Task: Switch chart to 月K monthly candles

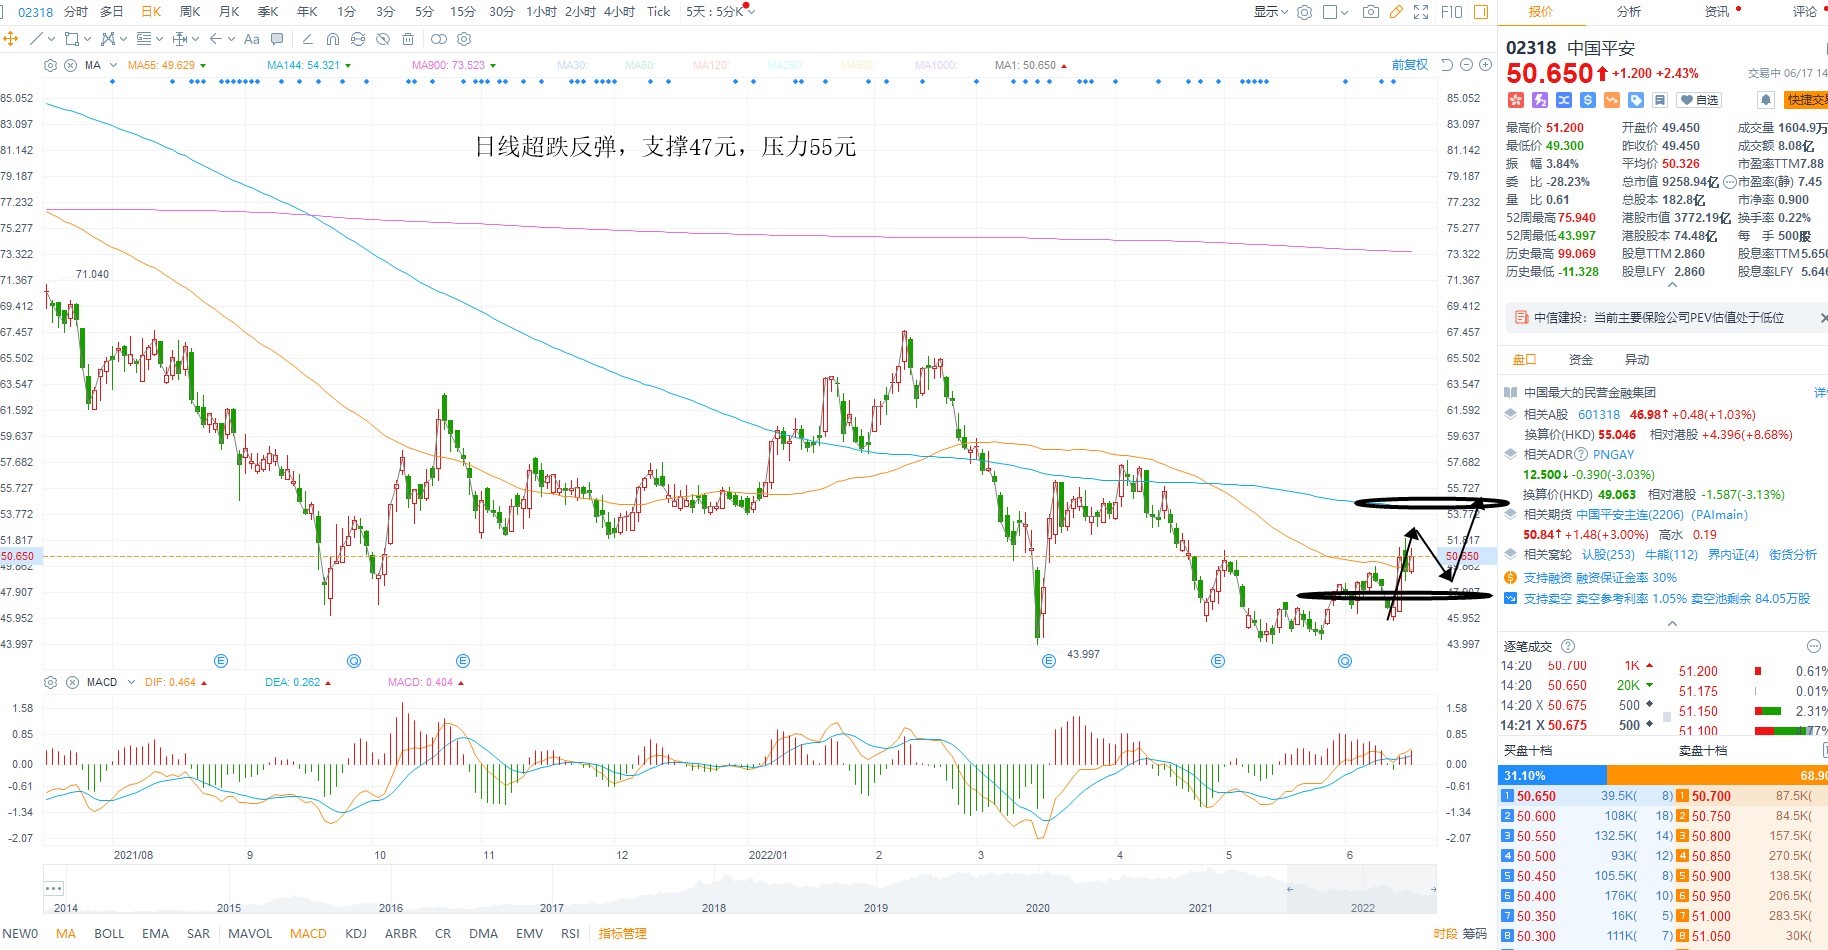Action: click(x=229, y=12)
